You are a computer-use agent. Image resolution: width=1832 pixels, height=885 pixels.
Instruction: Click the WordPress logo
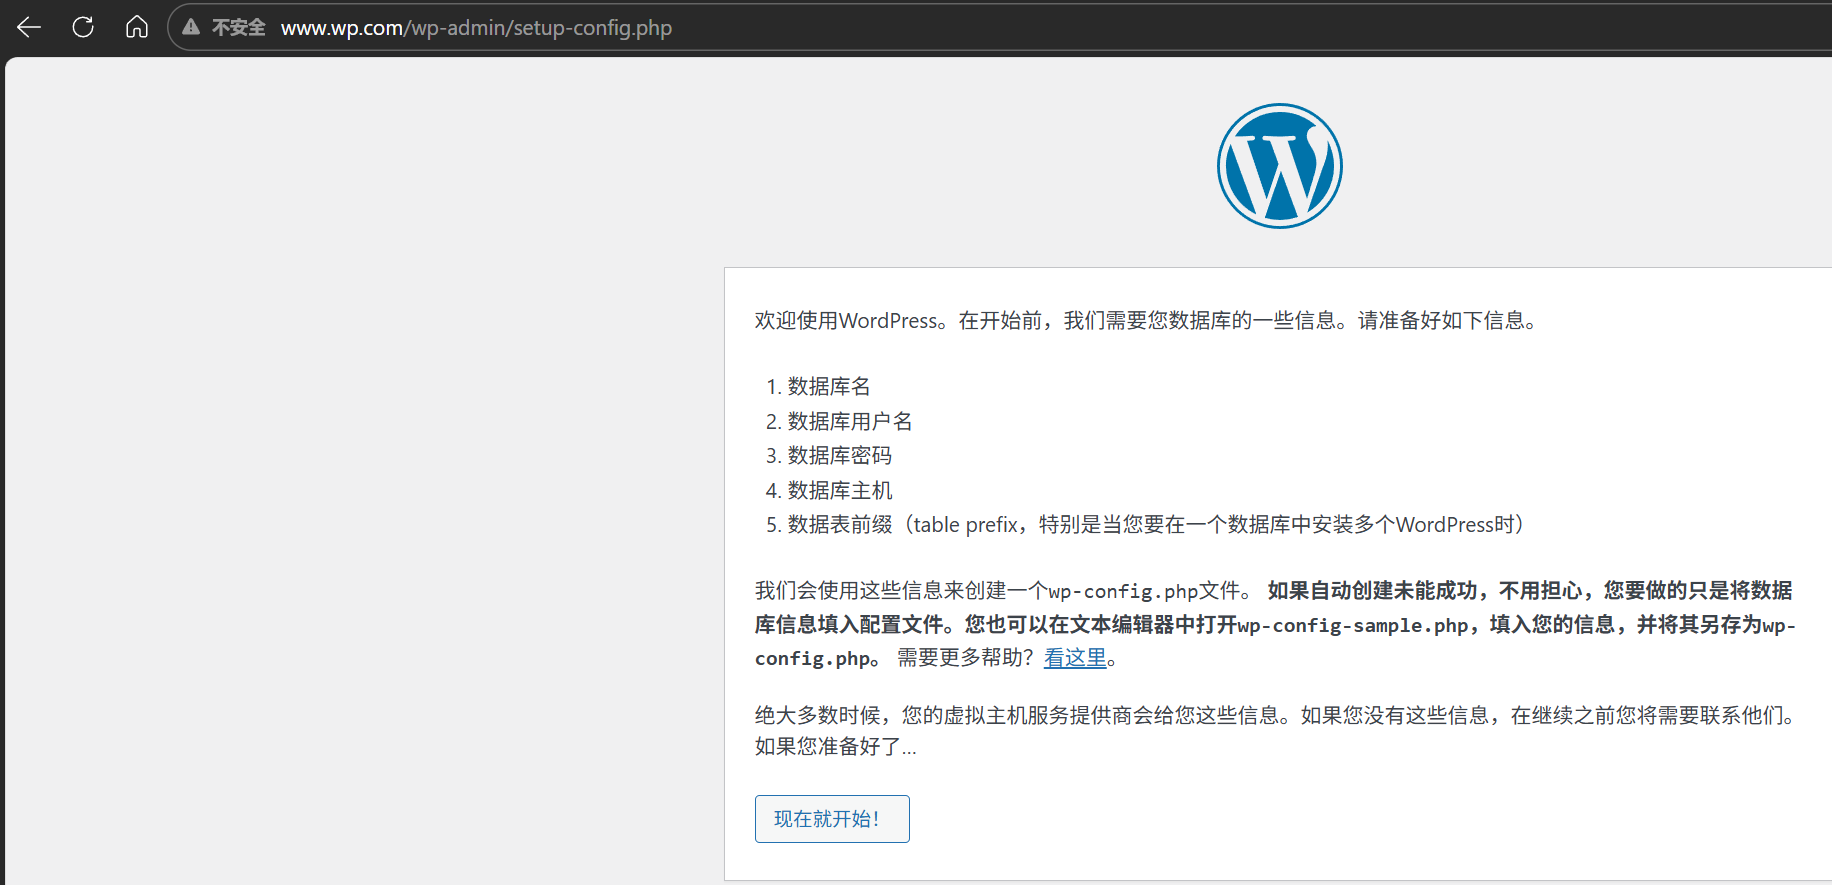coord(1279,166)
